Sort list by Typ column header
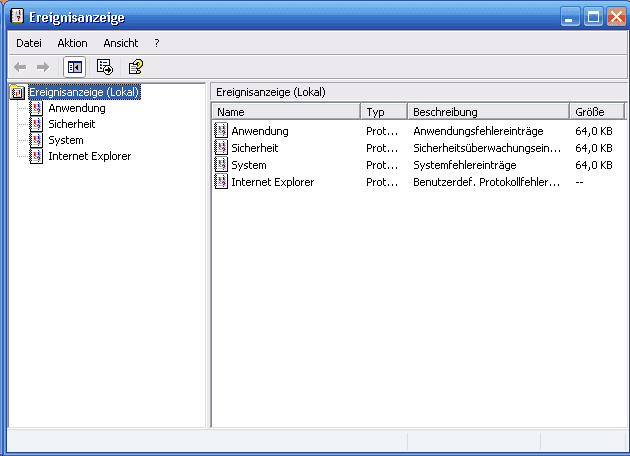 pos(384,112)
